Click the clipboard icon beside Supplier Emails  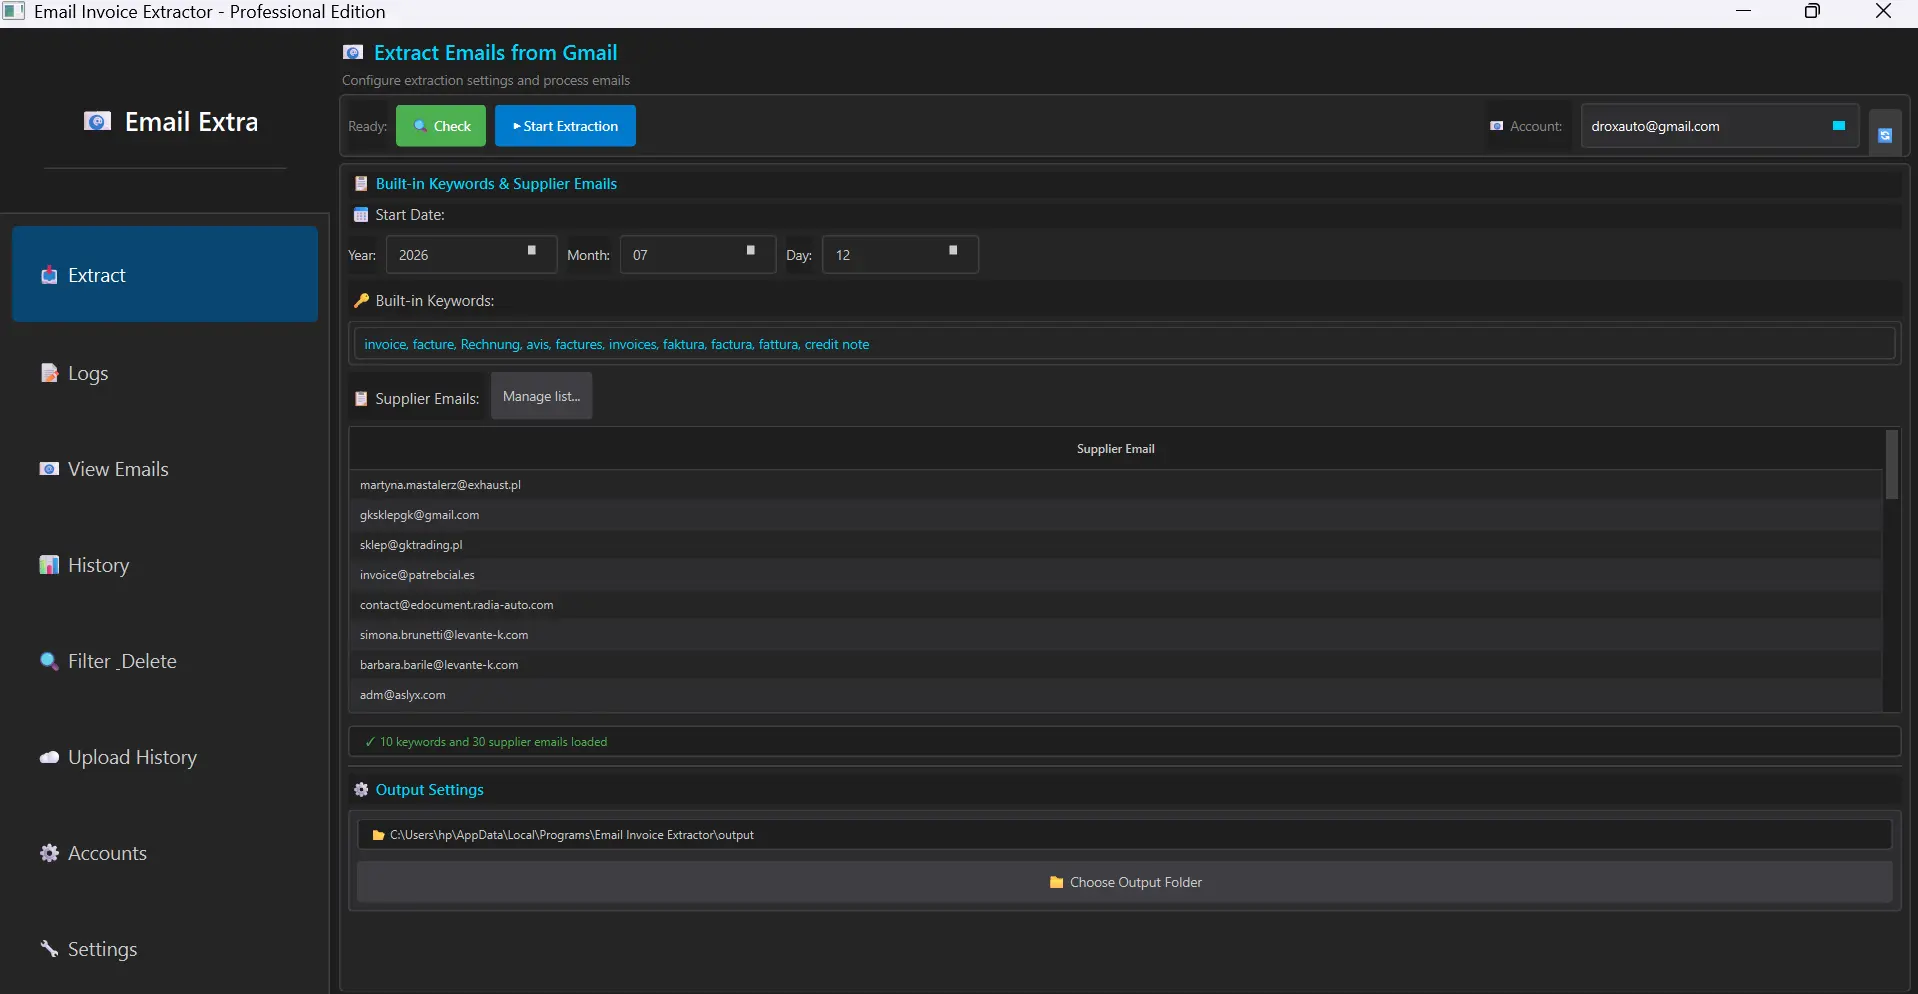click(x=362, y=399)
